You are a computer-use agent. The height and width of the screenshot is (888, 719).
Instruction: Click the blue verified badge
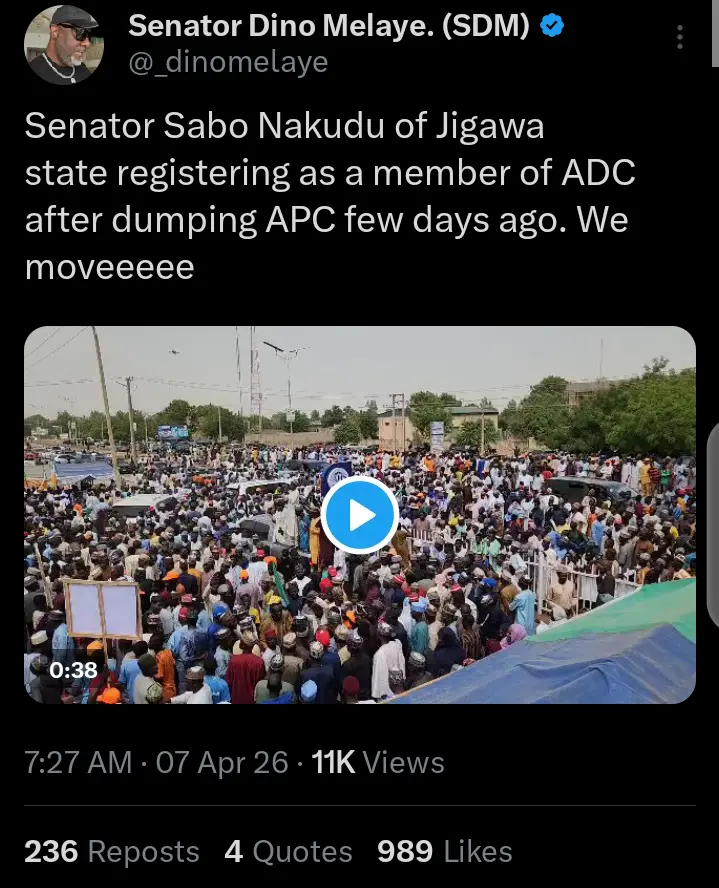pyautogui.click(x=552, y=27)
